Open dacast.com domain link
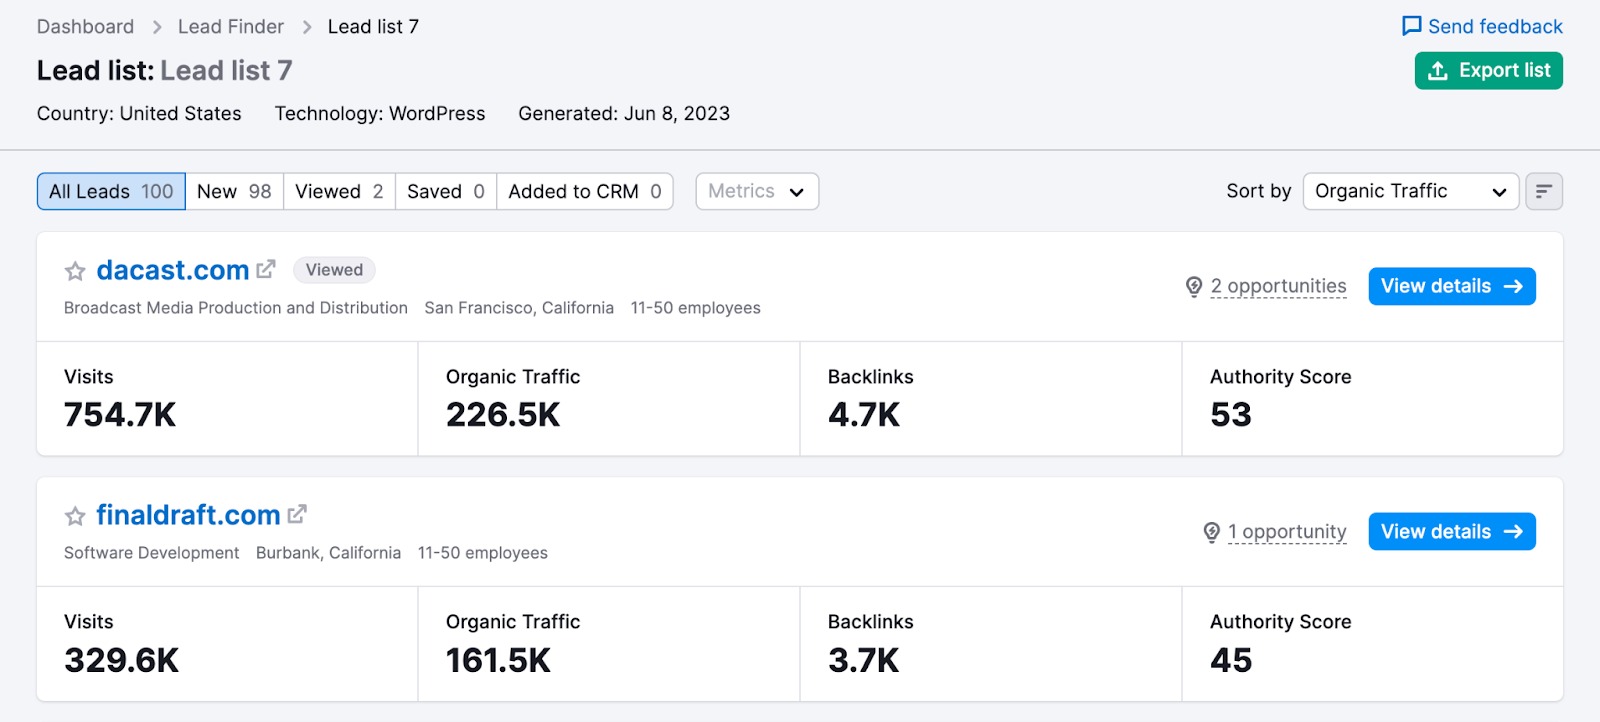This screenshot has width=1600, height=722. pyautogui.click(x=173, y=270)
